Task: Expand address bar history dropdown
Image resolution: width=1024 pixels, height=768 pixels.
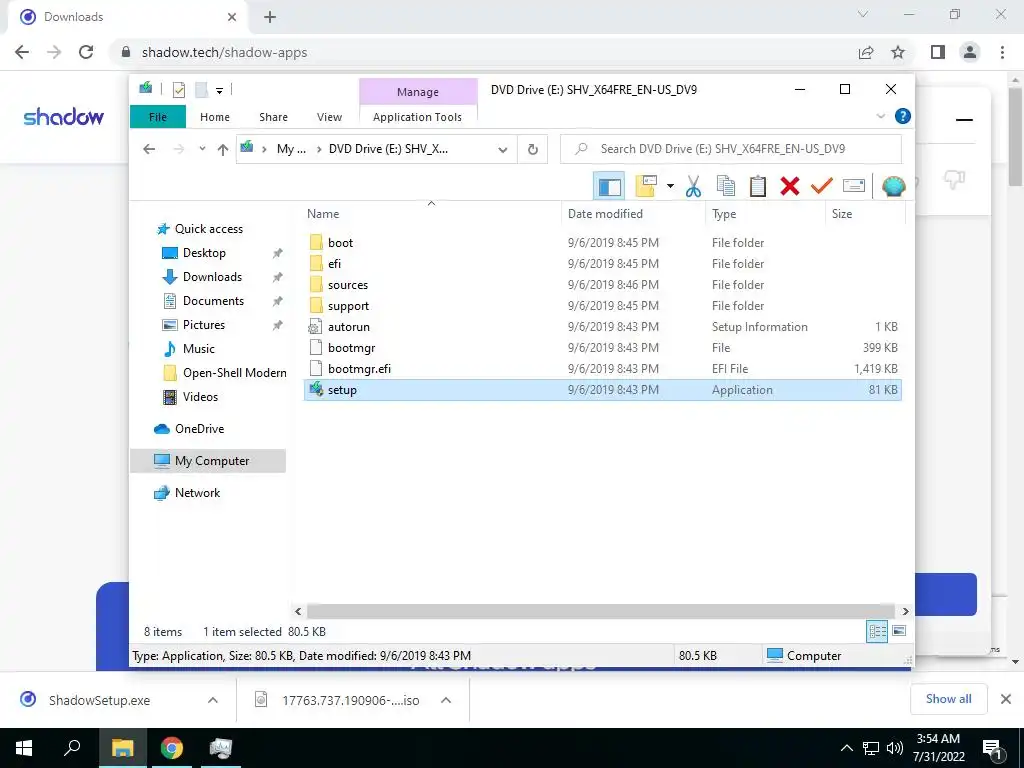Action: pyautogui.click(x=503, y=150)
